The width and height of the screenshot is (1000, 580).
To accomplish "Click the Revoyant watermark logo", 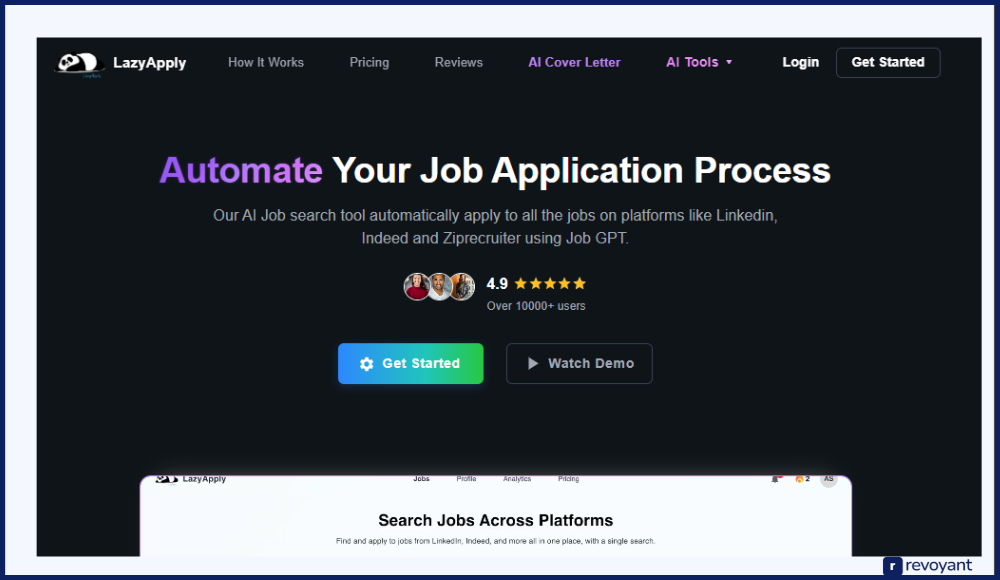I will [x=927, y=566].
